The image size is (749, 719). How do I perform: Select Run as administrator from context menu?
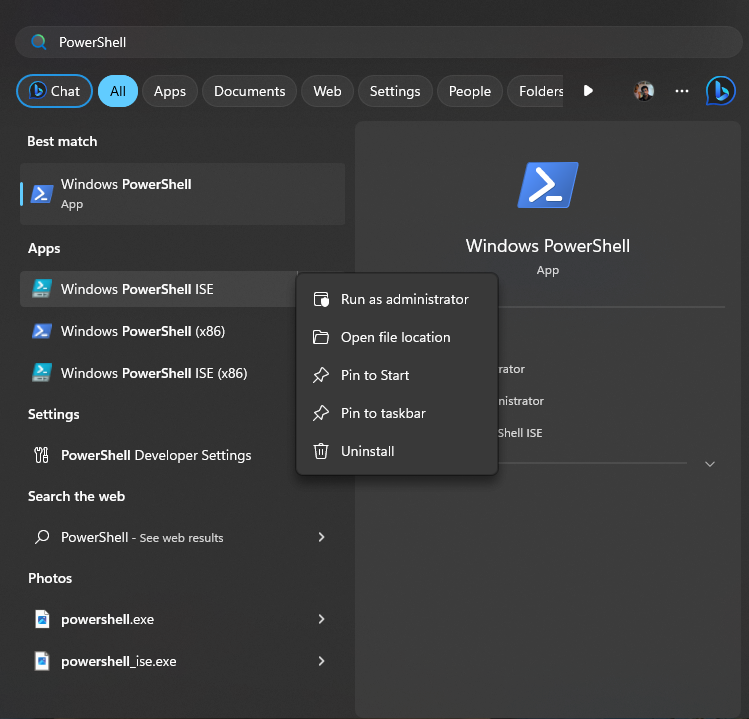(404, 299)
